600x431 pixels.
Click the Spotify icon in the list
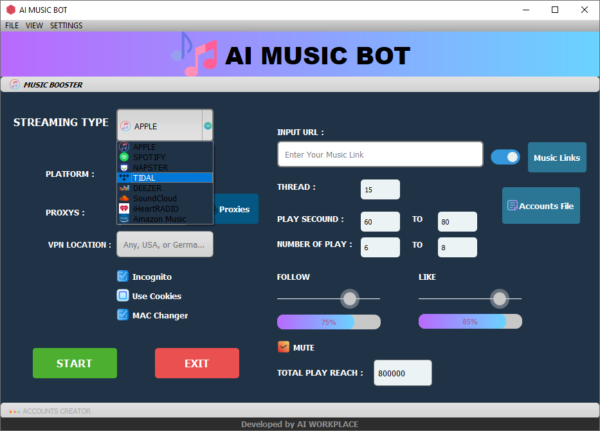tap(124, 157)
